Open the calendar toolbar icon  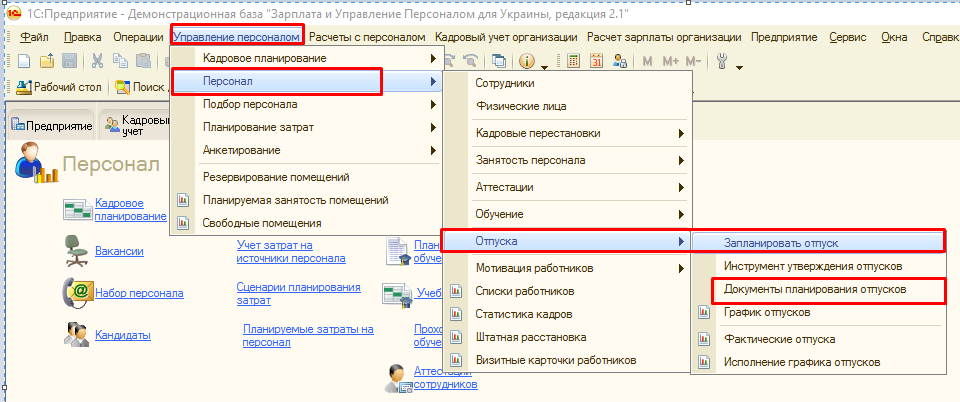coord(597,61)
